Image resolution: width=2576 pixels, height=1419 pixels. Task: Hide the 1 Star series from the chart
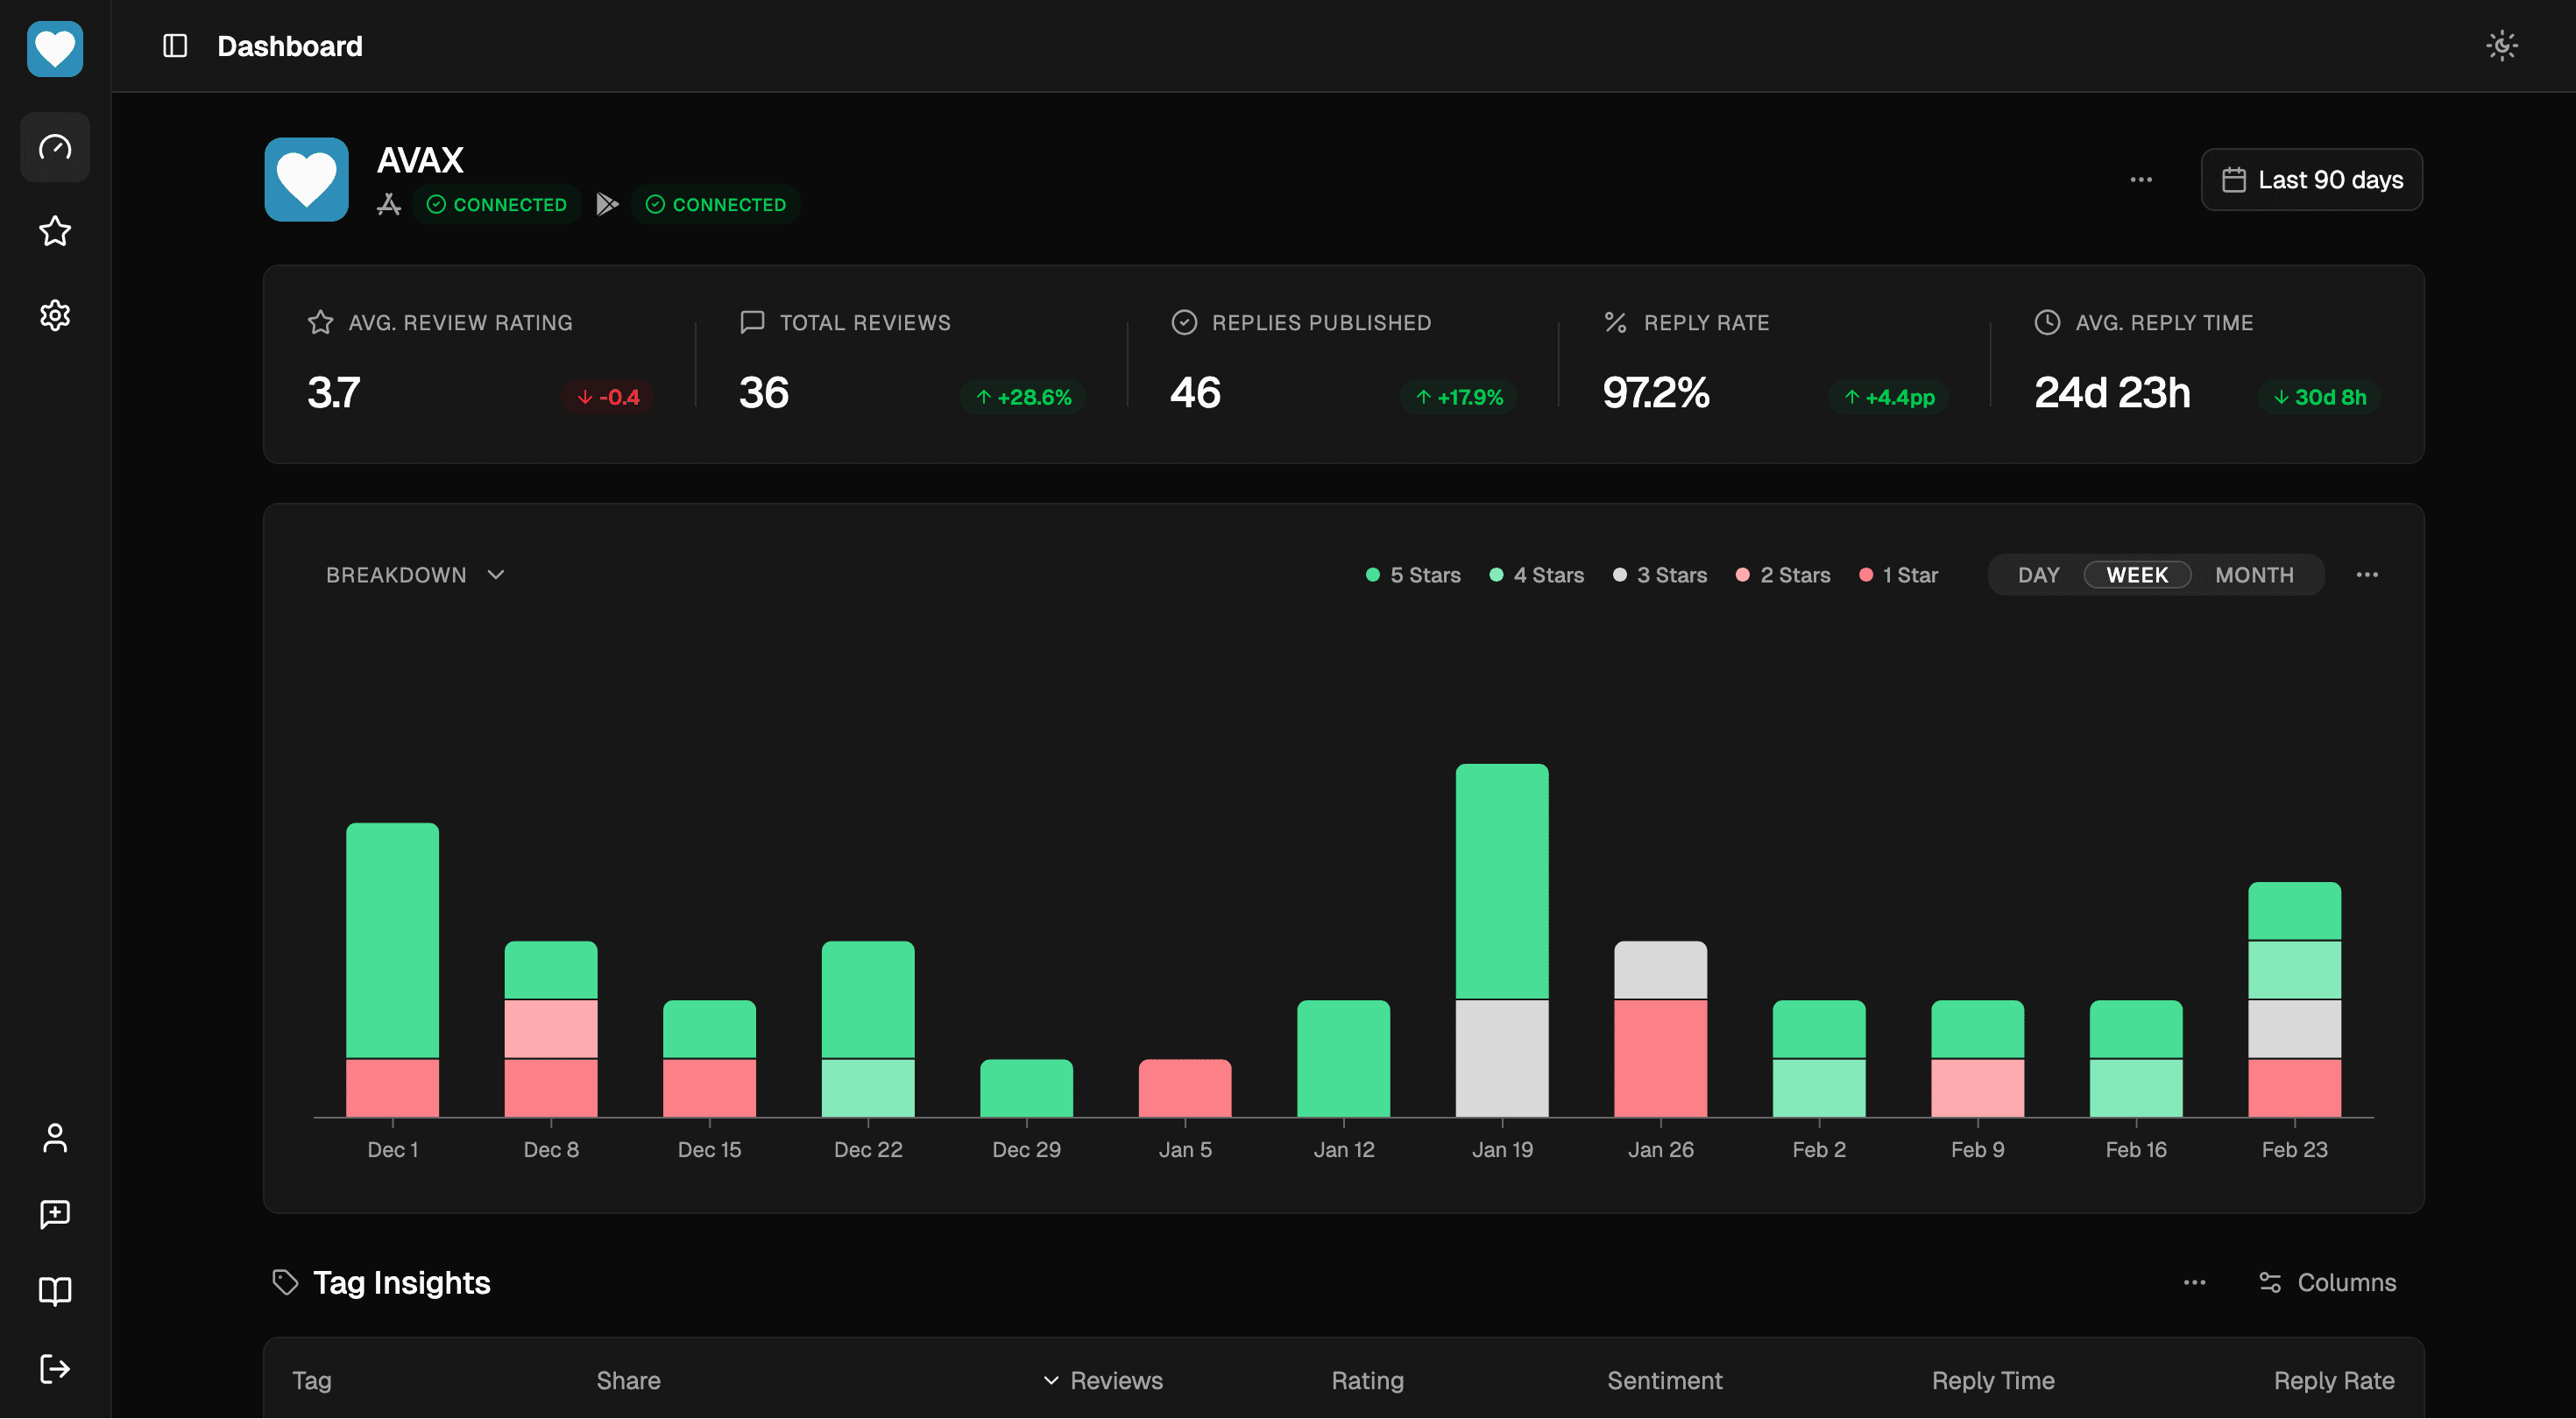tap(1897, 574)
